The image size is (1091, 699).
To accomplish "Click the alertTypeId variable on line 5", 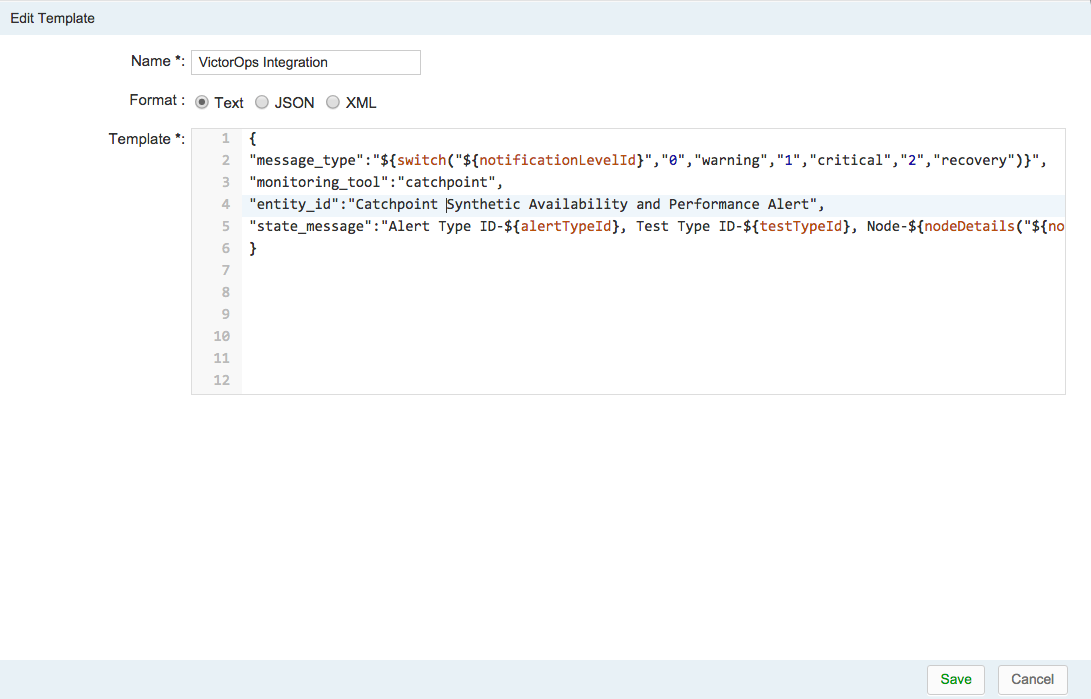I will [566, 227].
